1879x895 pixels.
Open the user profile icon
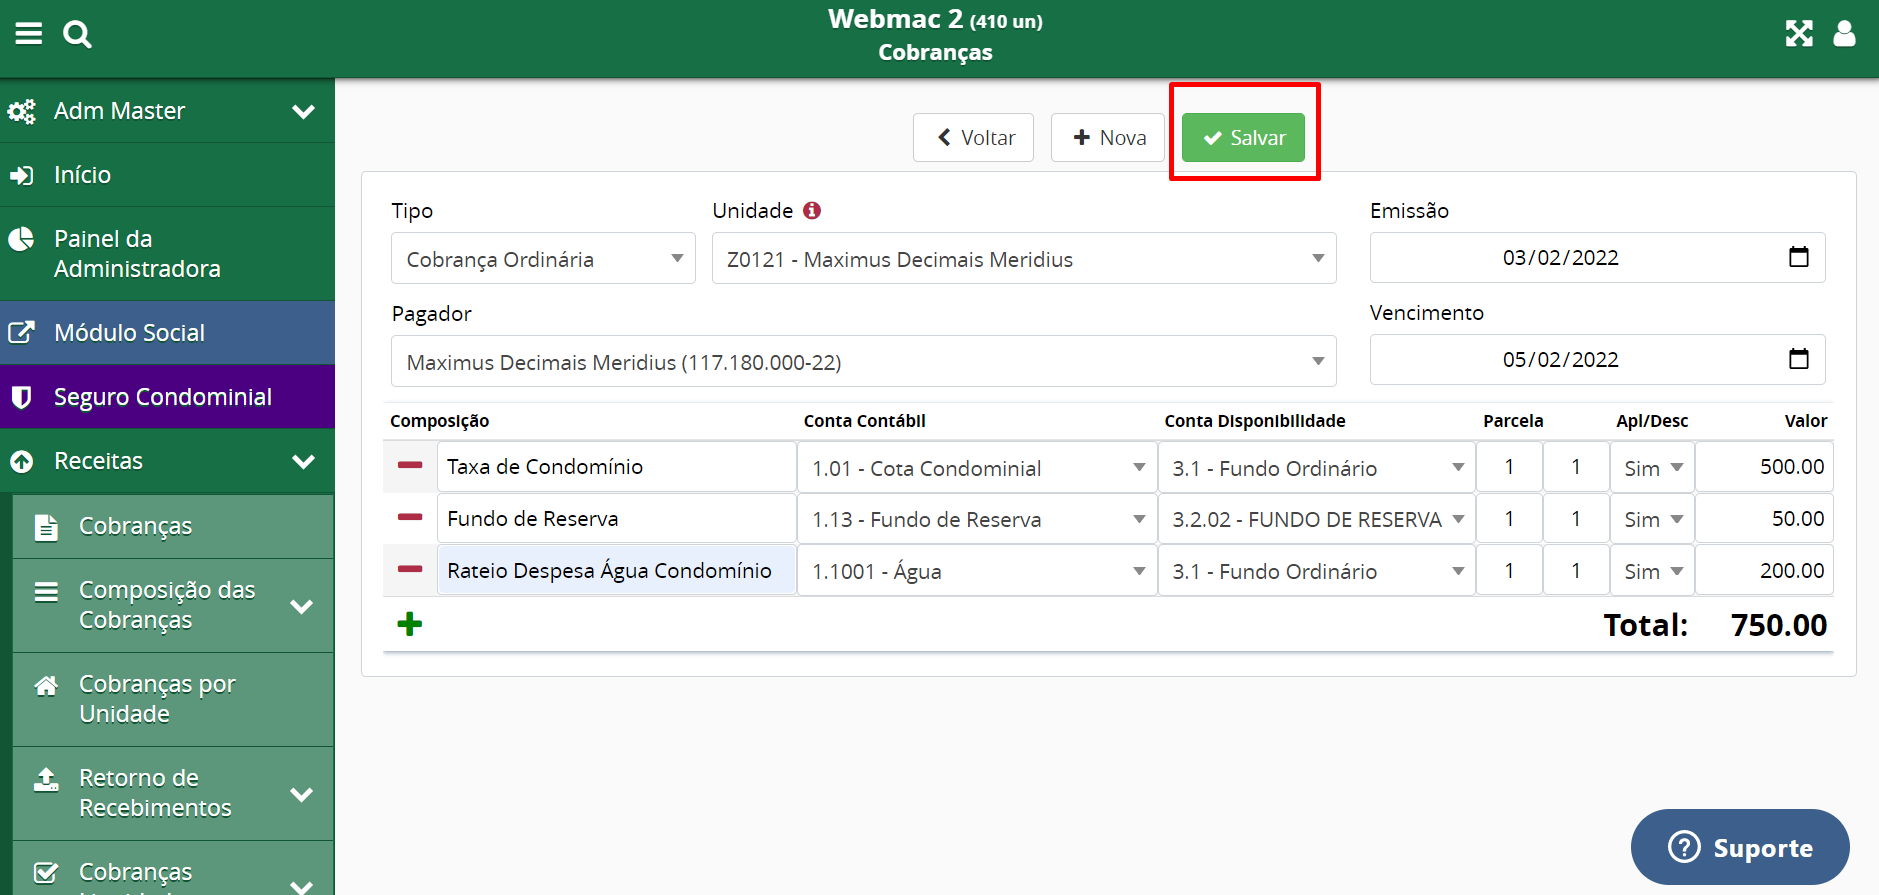point(1844,34)
